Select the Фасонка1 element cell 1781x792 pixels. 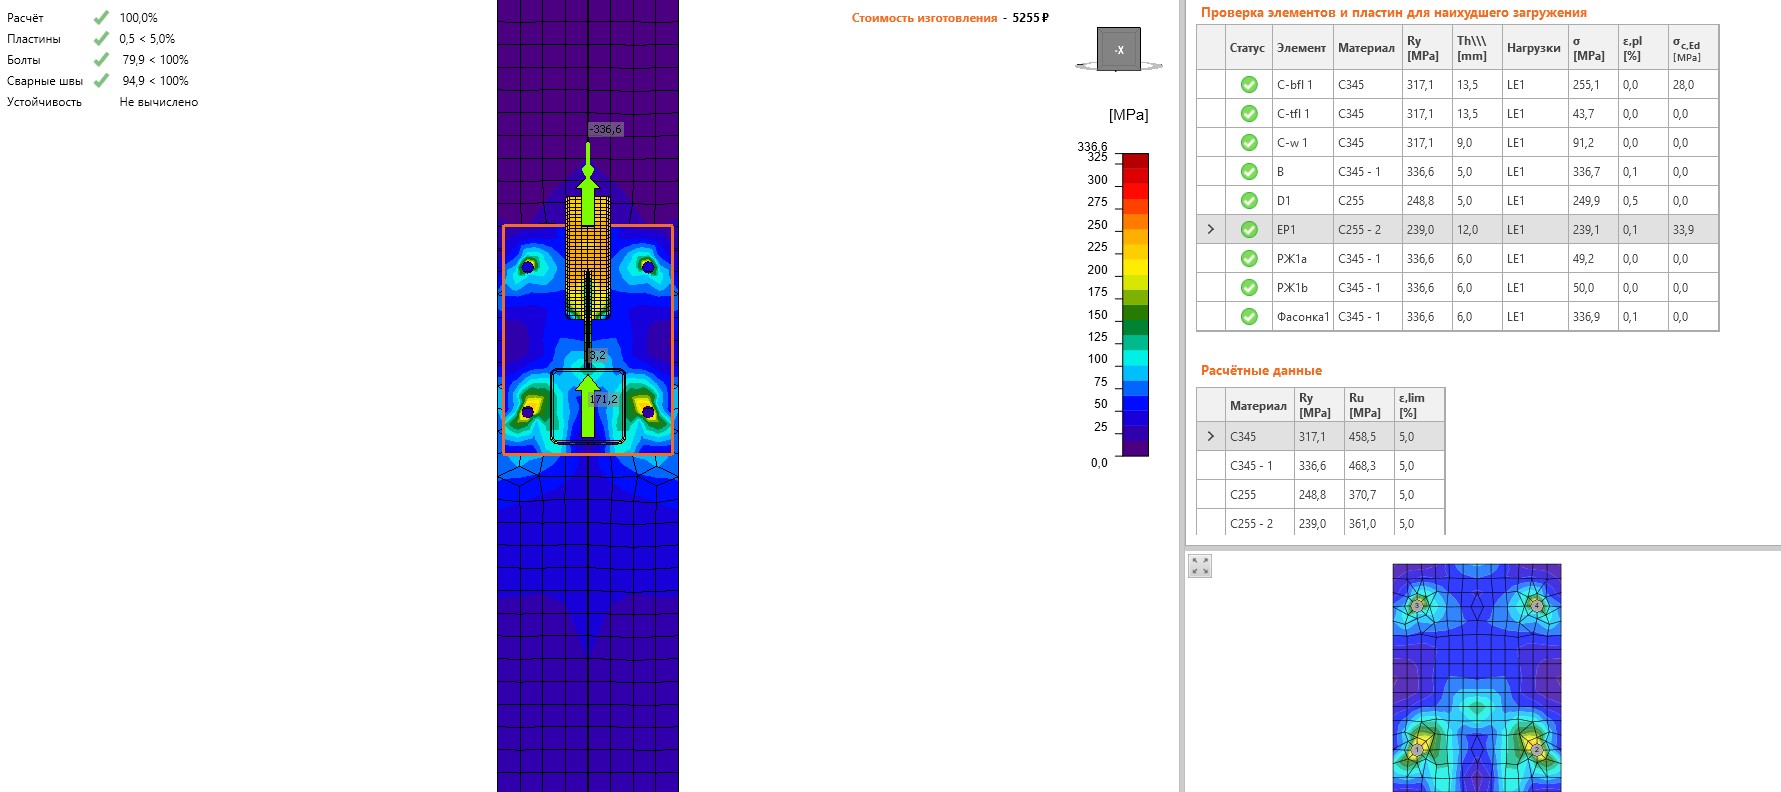(1302, 317)
